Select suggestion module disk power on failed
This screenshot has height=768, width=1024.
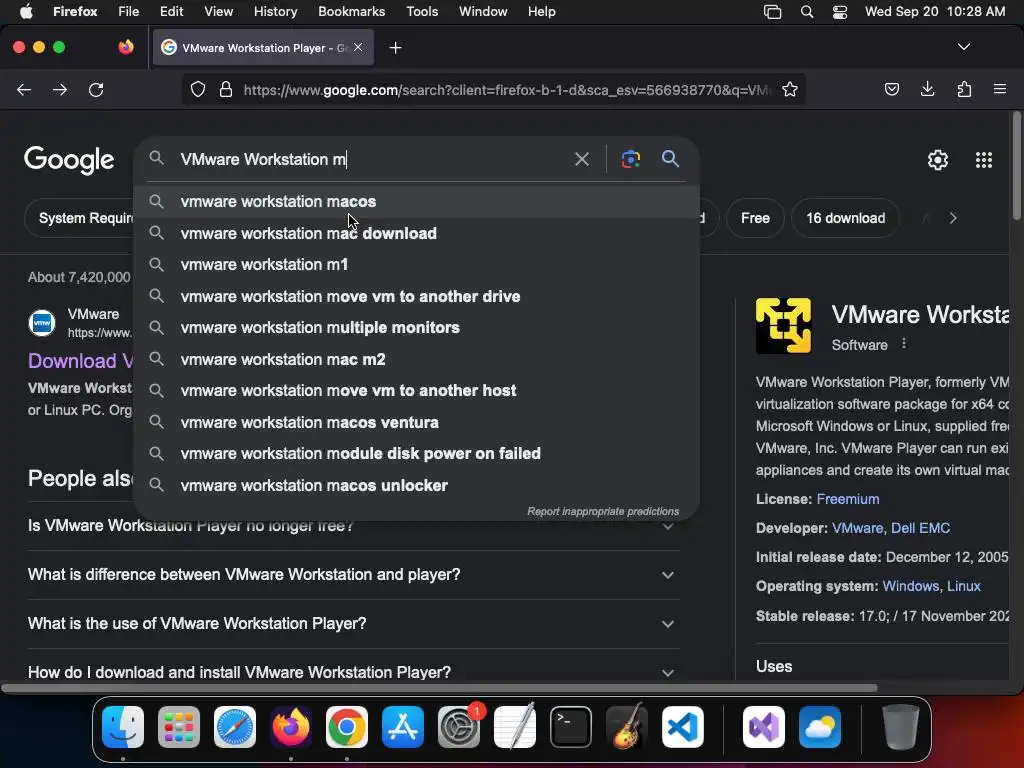point(417,454)
